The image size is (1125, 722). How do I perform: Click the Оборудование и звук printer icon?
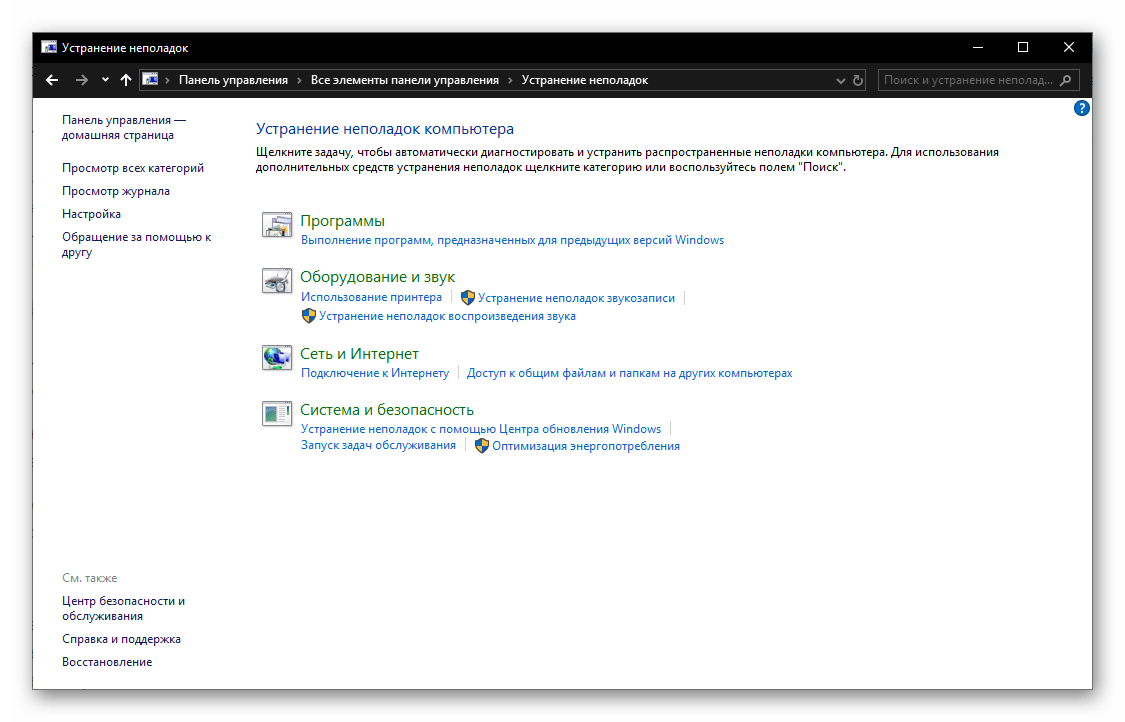click(x=277, y=282)
